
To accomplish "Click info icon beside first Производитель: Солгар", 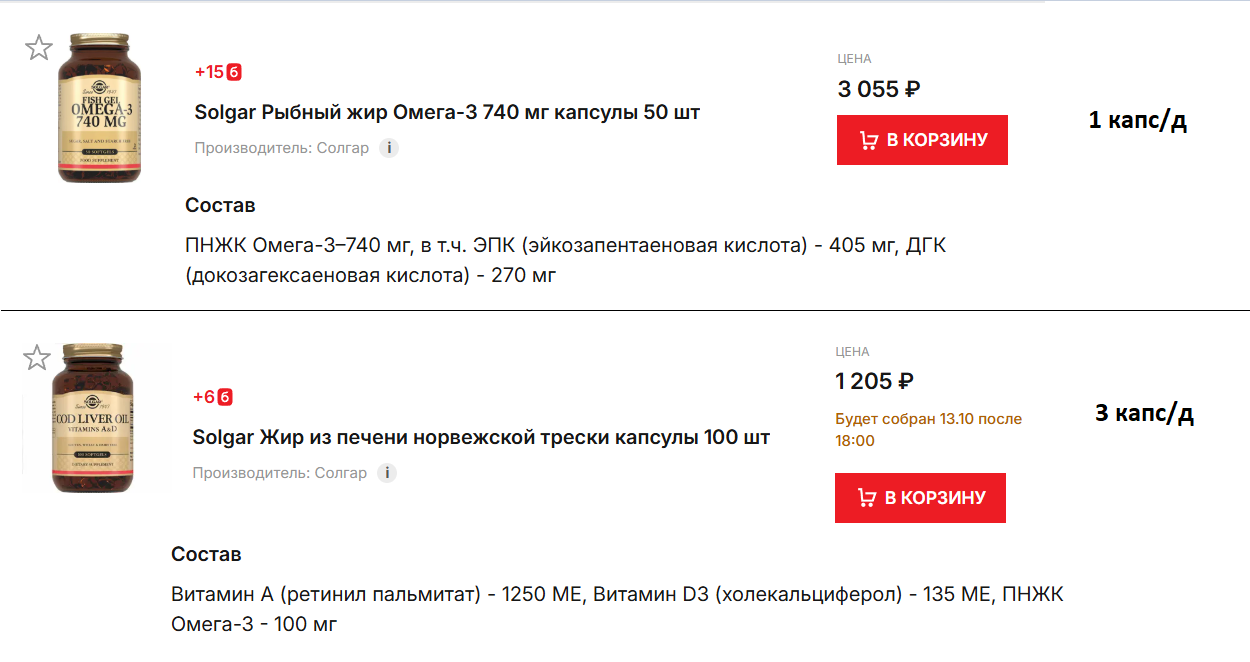I will tap(388, 148).
